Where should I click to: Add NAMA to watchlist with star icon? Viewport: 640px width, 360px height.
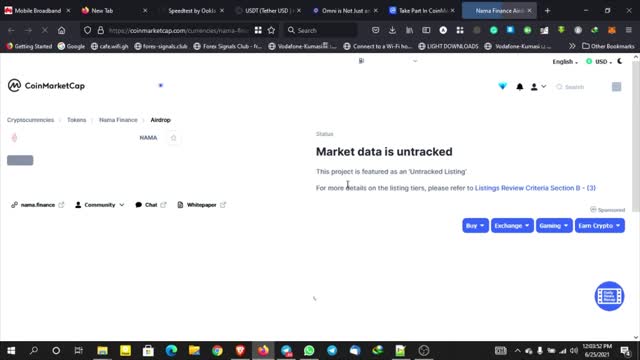tap(173, 138)
